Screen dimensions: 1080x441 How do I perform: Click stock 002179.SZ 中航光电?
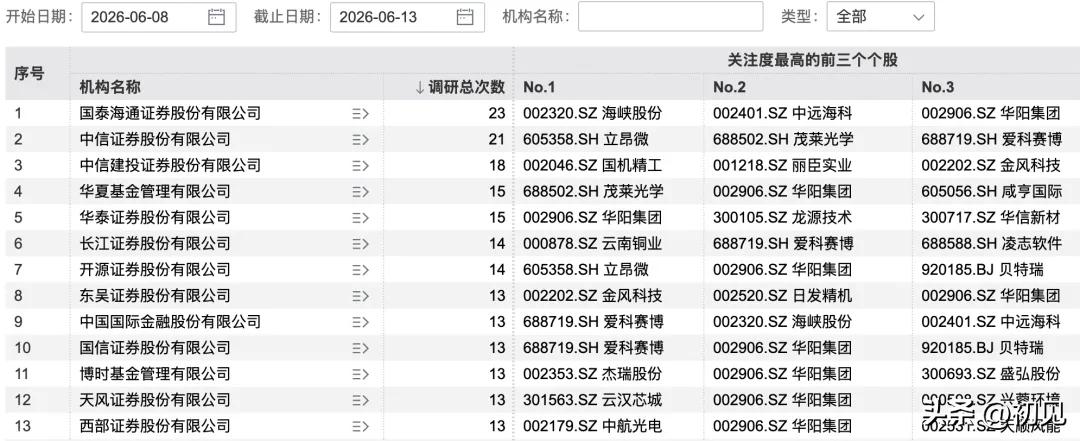point(592,427)
